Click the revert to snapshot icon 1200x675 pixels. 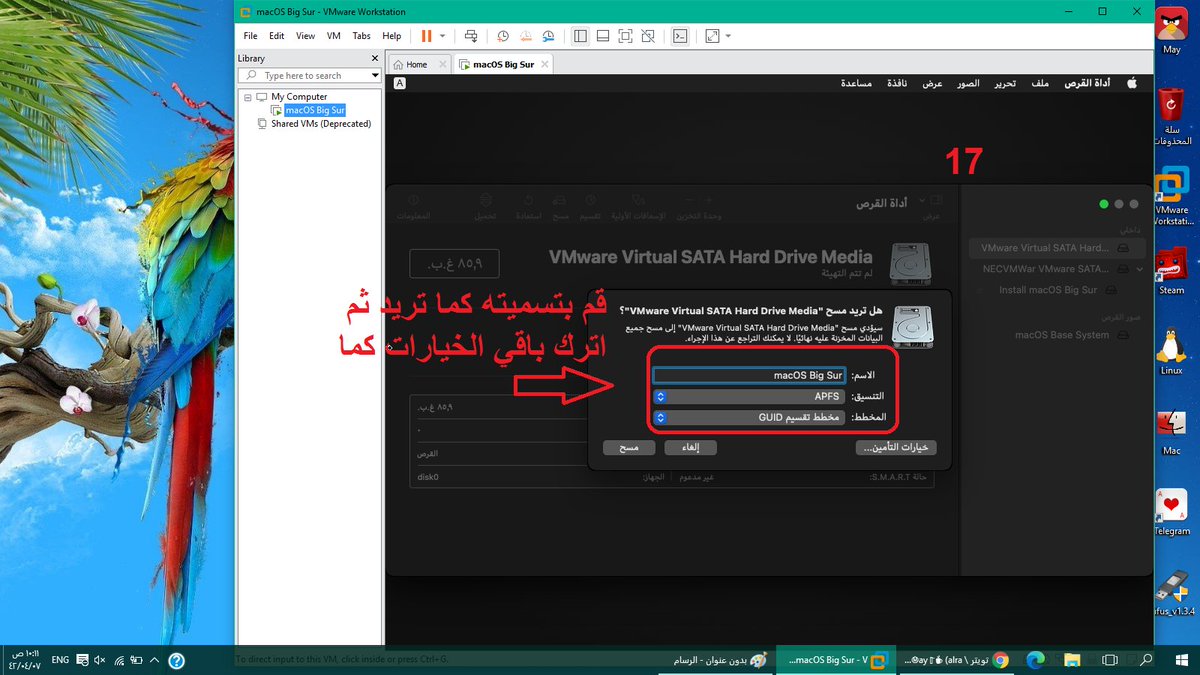pyautogui.click(x=525, y=36)
